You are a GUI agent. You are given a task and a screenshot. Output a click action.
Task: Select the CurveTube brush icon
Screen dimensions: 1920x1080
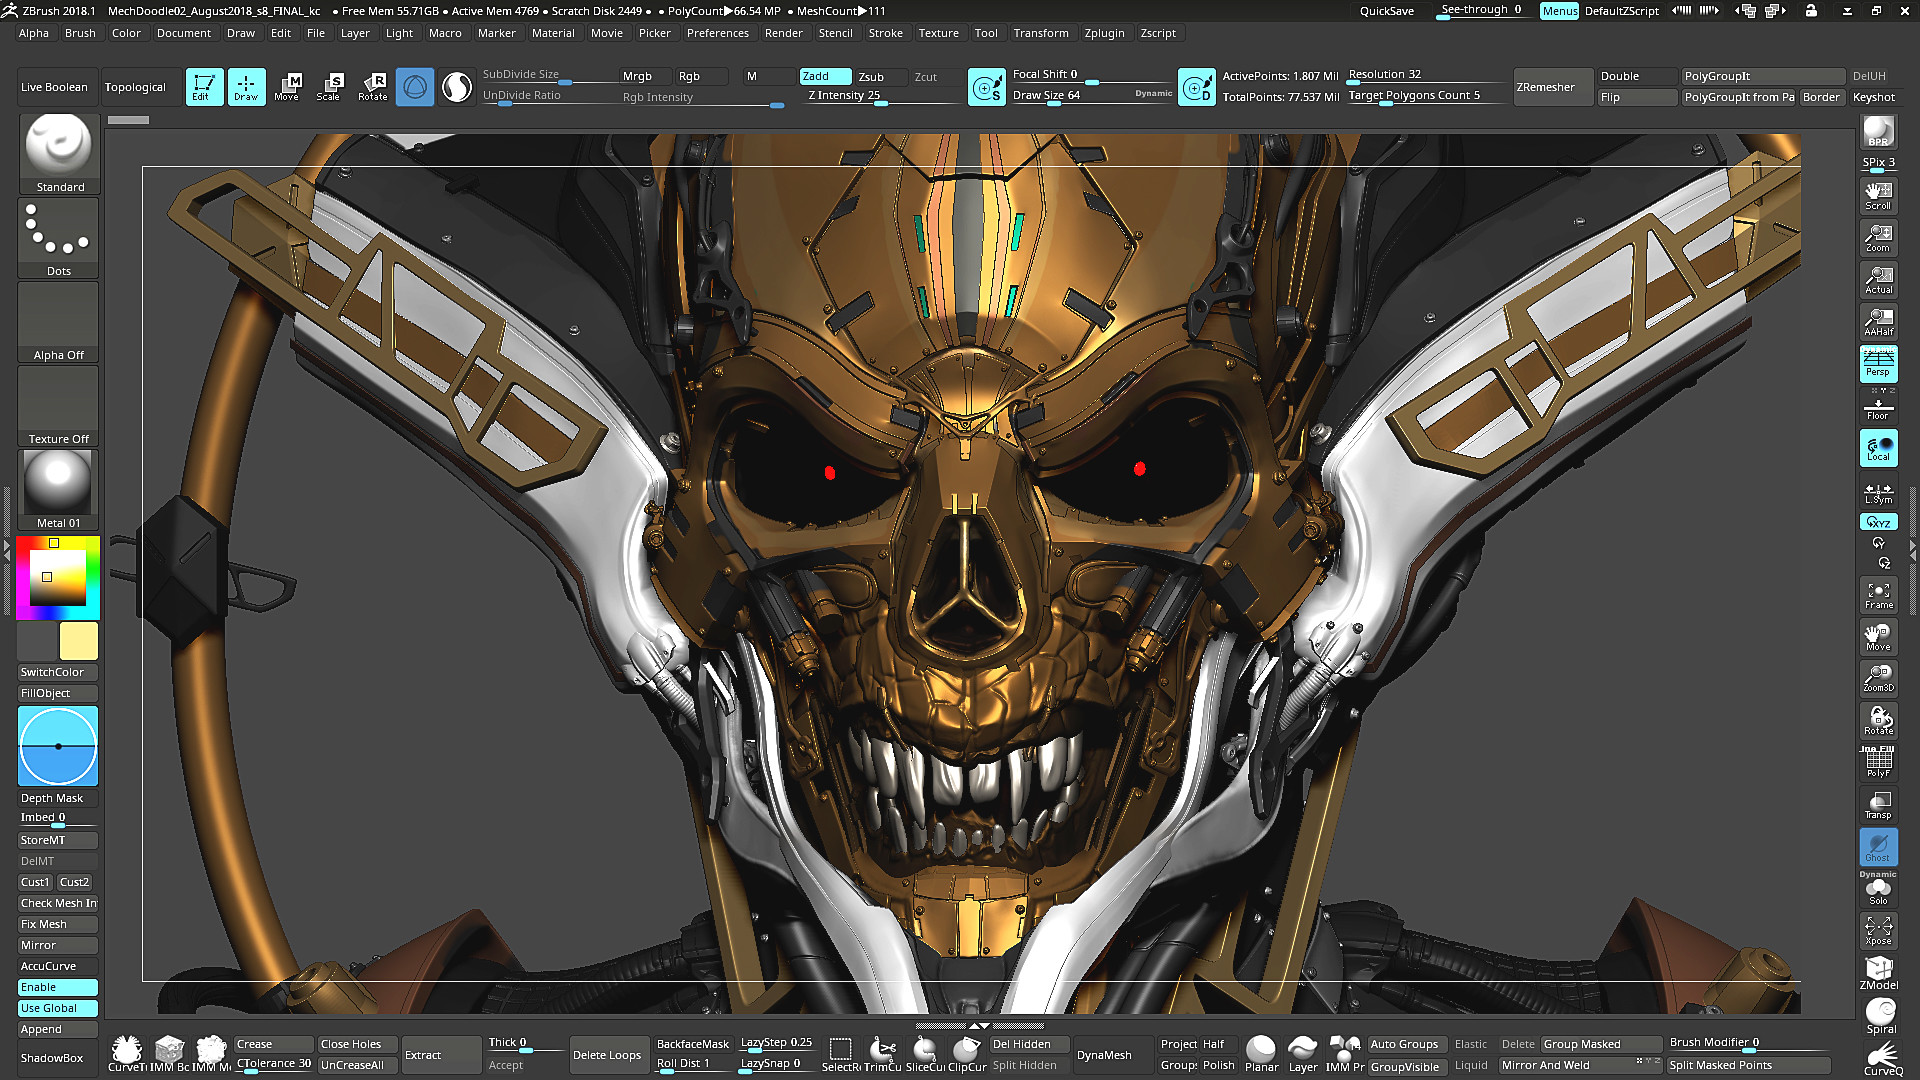coord(126,1054)
